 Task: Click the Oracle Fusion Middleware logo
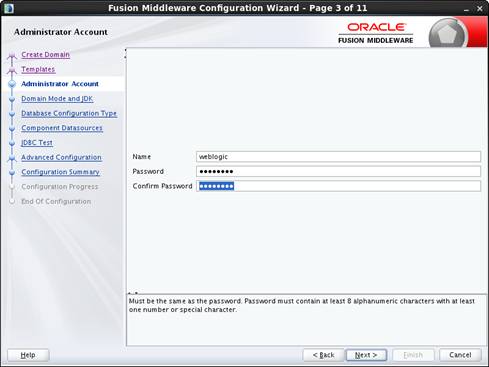376,33
